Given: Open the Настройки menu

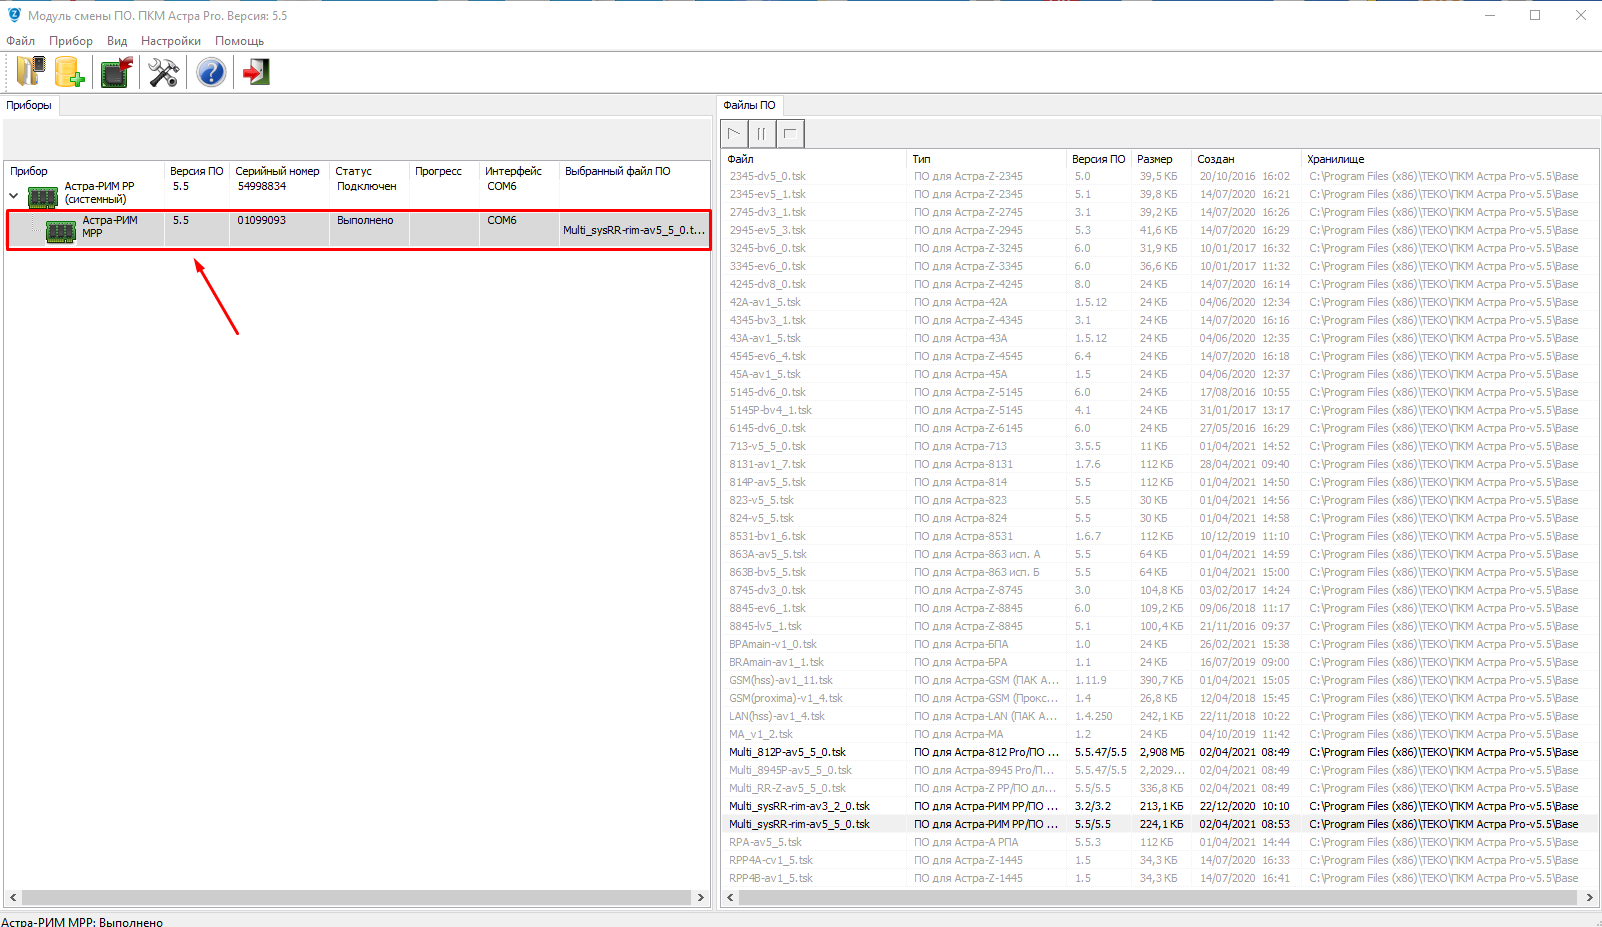Looking at the screenshot, I should pyautogui.click(x=171, y=41).
